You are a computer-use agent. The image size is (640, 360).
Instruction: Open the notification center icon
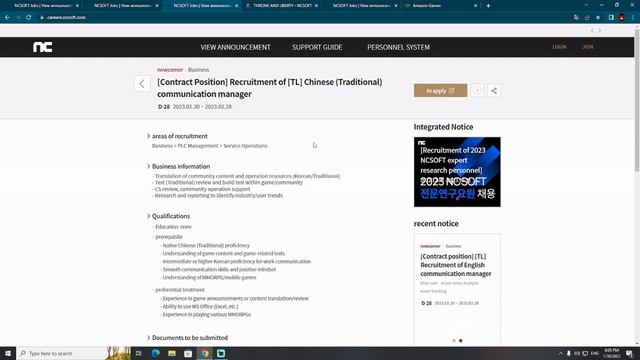tap(629, 353)
